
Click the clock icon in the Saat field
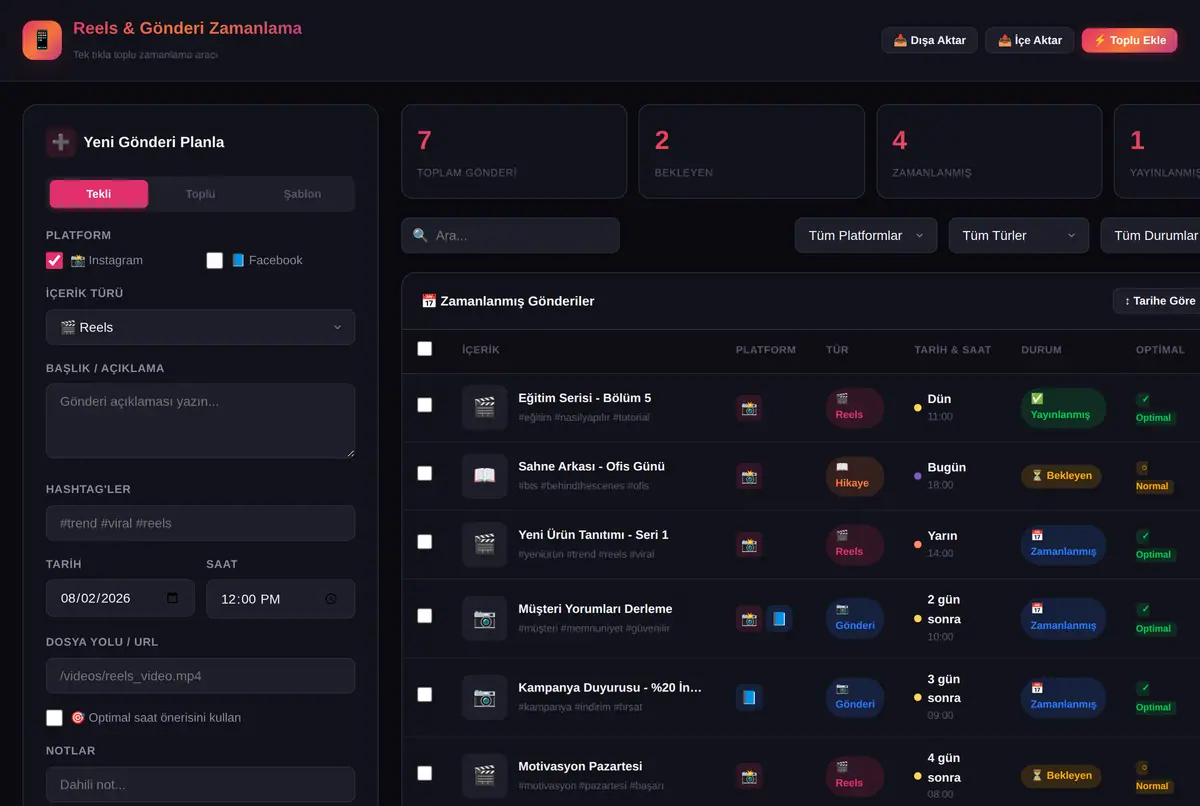click(331, 599)
